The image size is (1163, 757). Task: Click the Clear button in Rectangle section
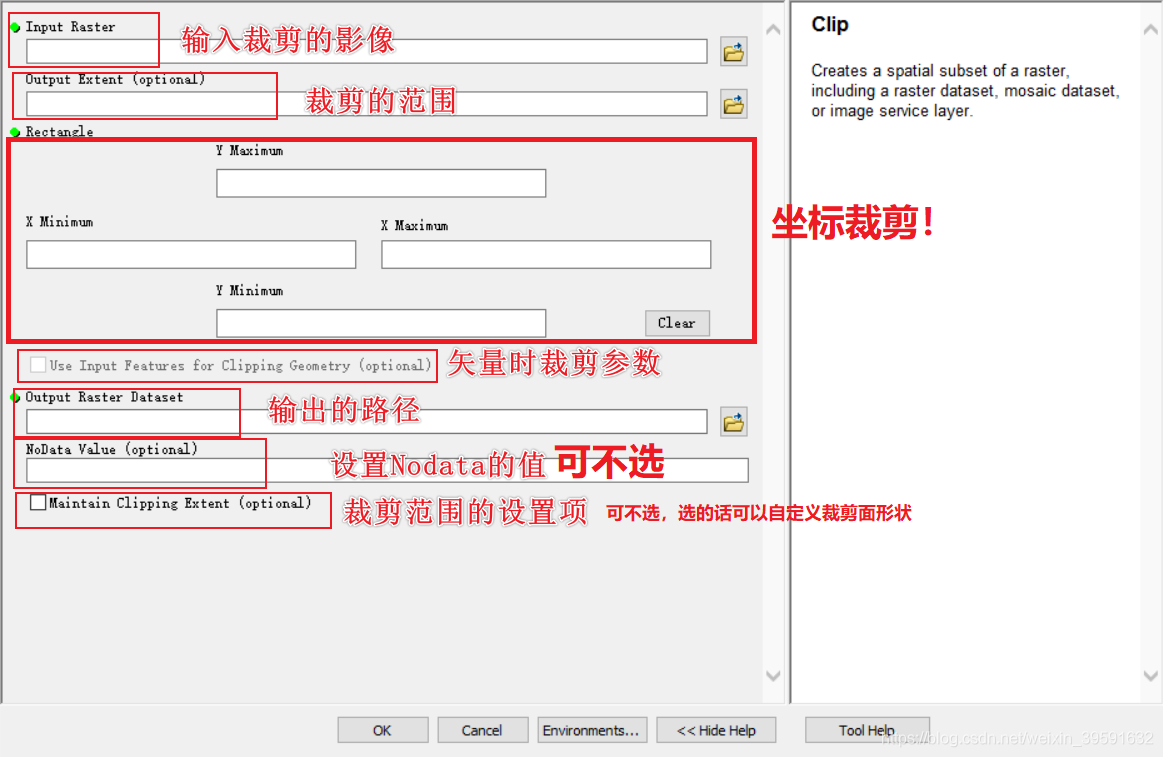click(x=677, y=323)
